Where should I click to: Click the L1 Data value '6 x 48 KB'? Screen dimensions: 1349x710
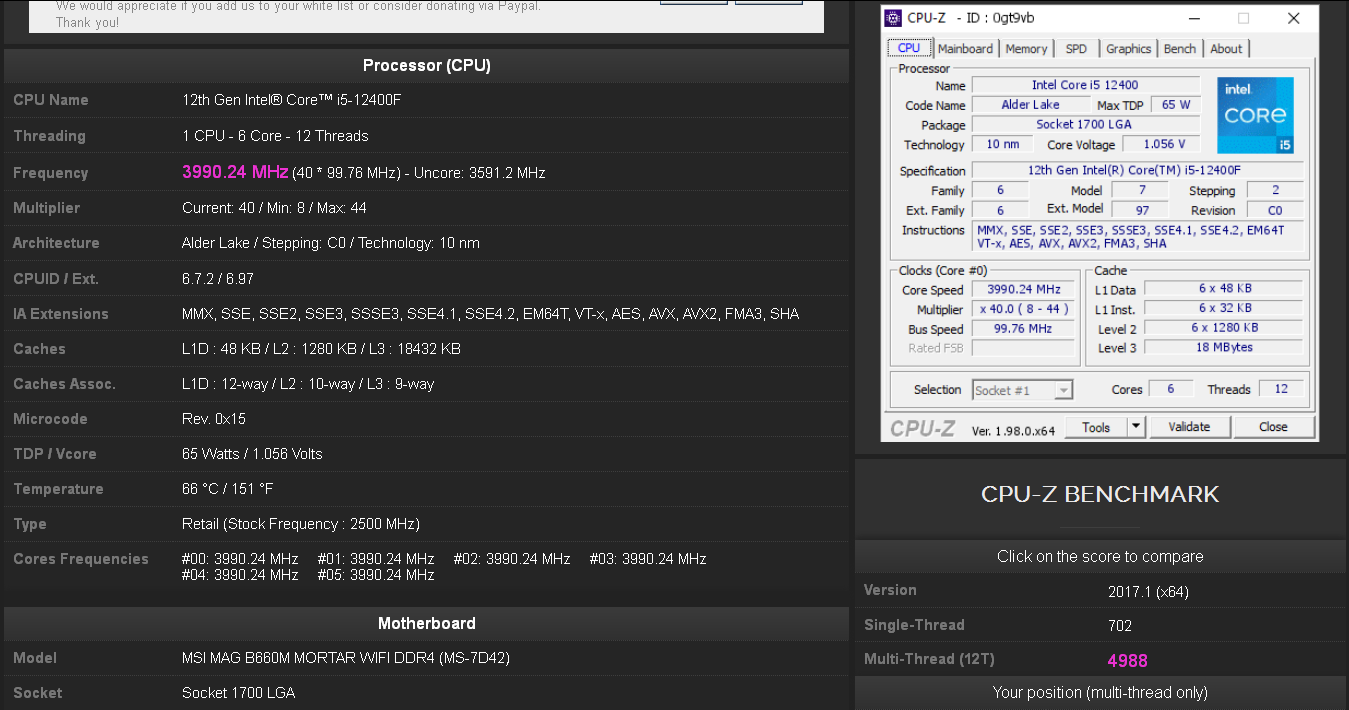[1225, 289]
